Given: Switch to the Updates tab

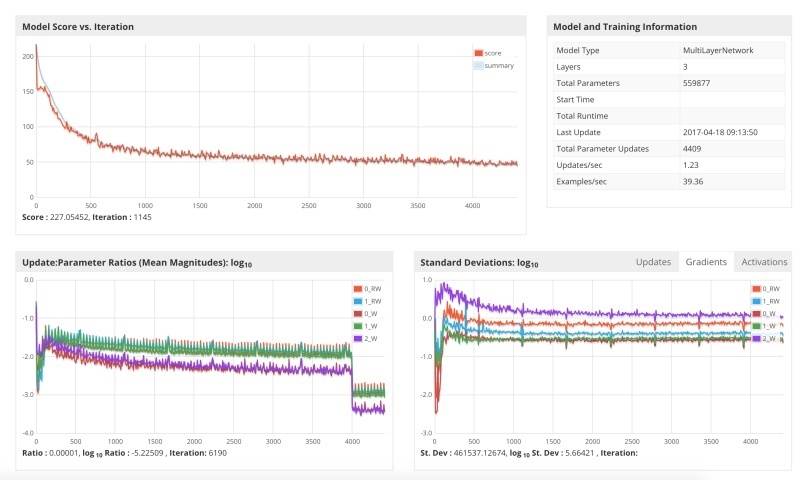Looking at the screenshot, I should point(653,262).
